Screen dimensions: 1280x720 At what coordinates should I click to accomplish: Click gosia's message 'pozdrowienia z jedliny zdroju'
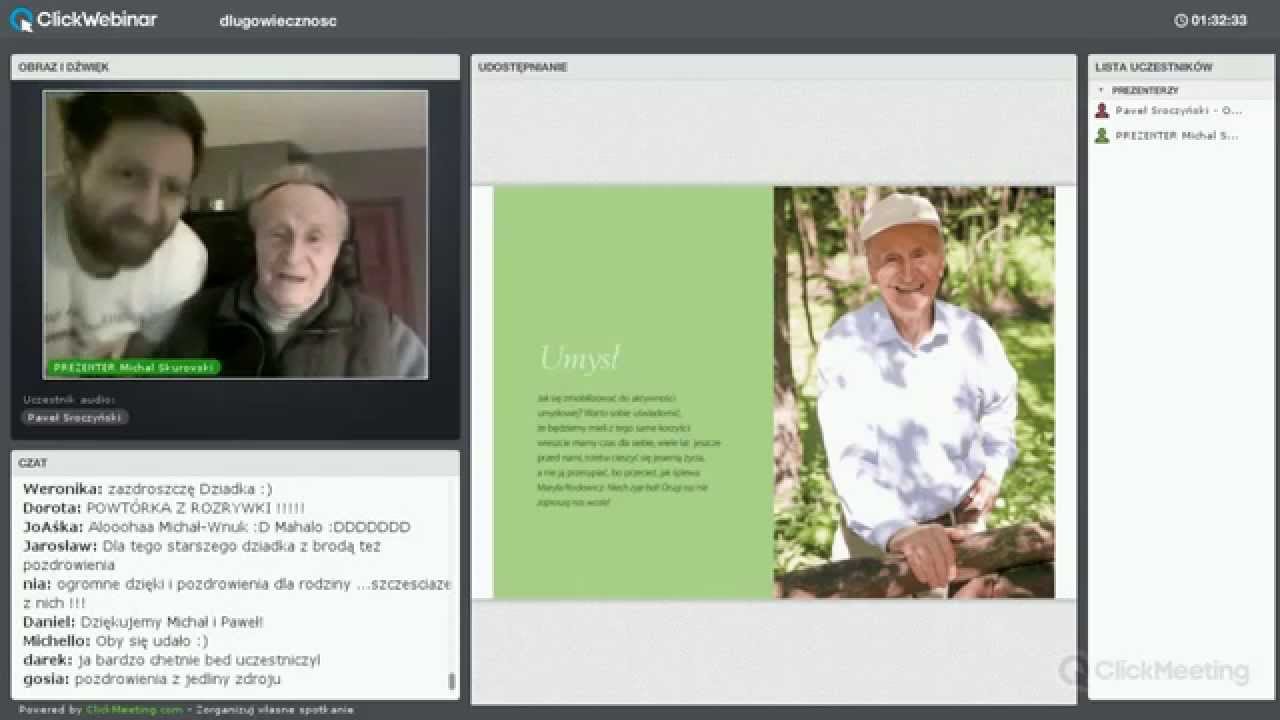[152, 679]
